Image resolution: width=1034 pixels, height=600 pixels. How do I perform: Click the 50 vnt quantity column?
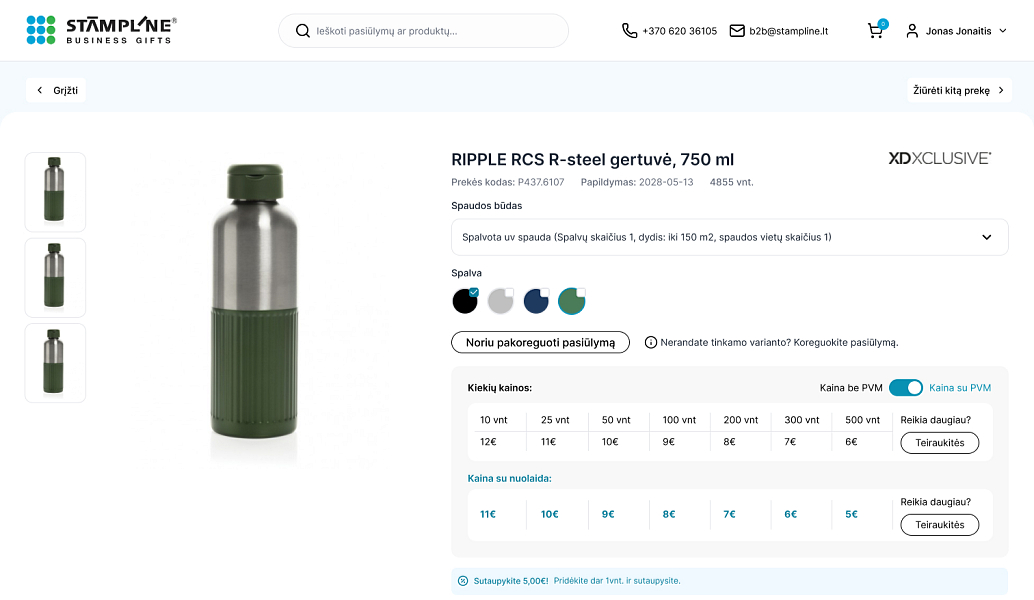coord(616,420)
